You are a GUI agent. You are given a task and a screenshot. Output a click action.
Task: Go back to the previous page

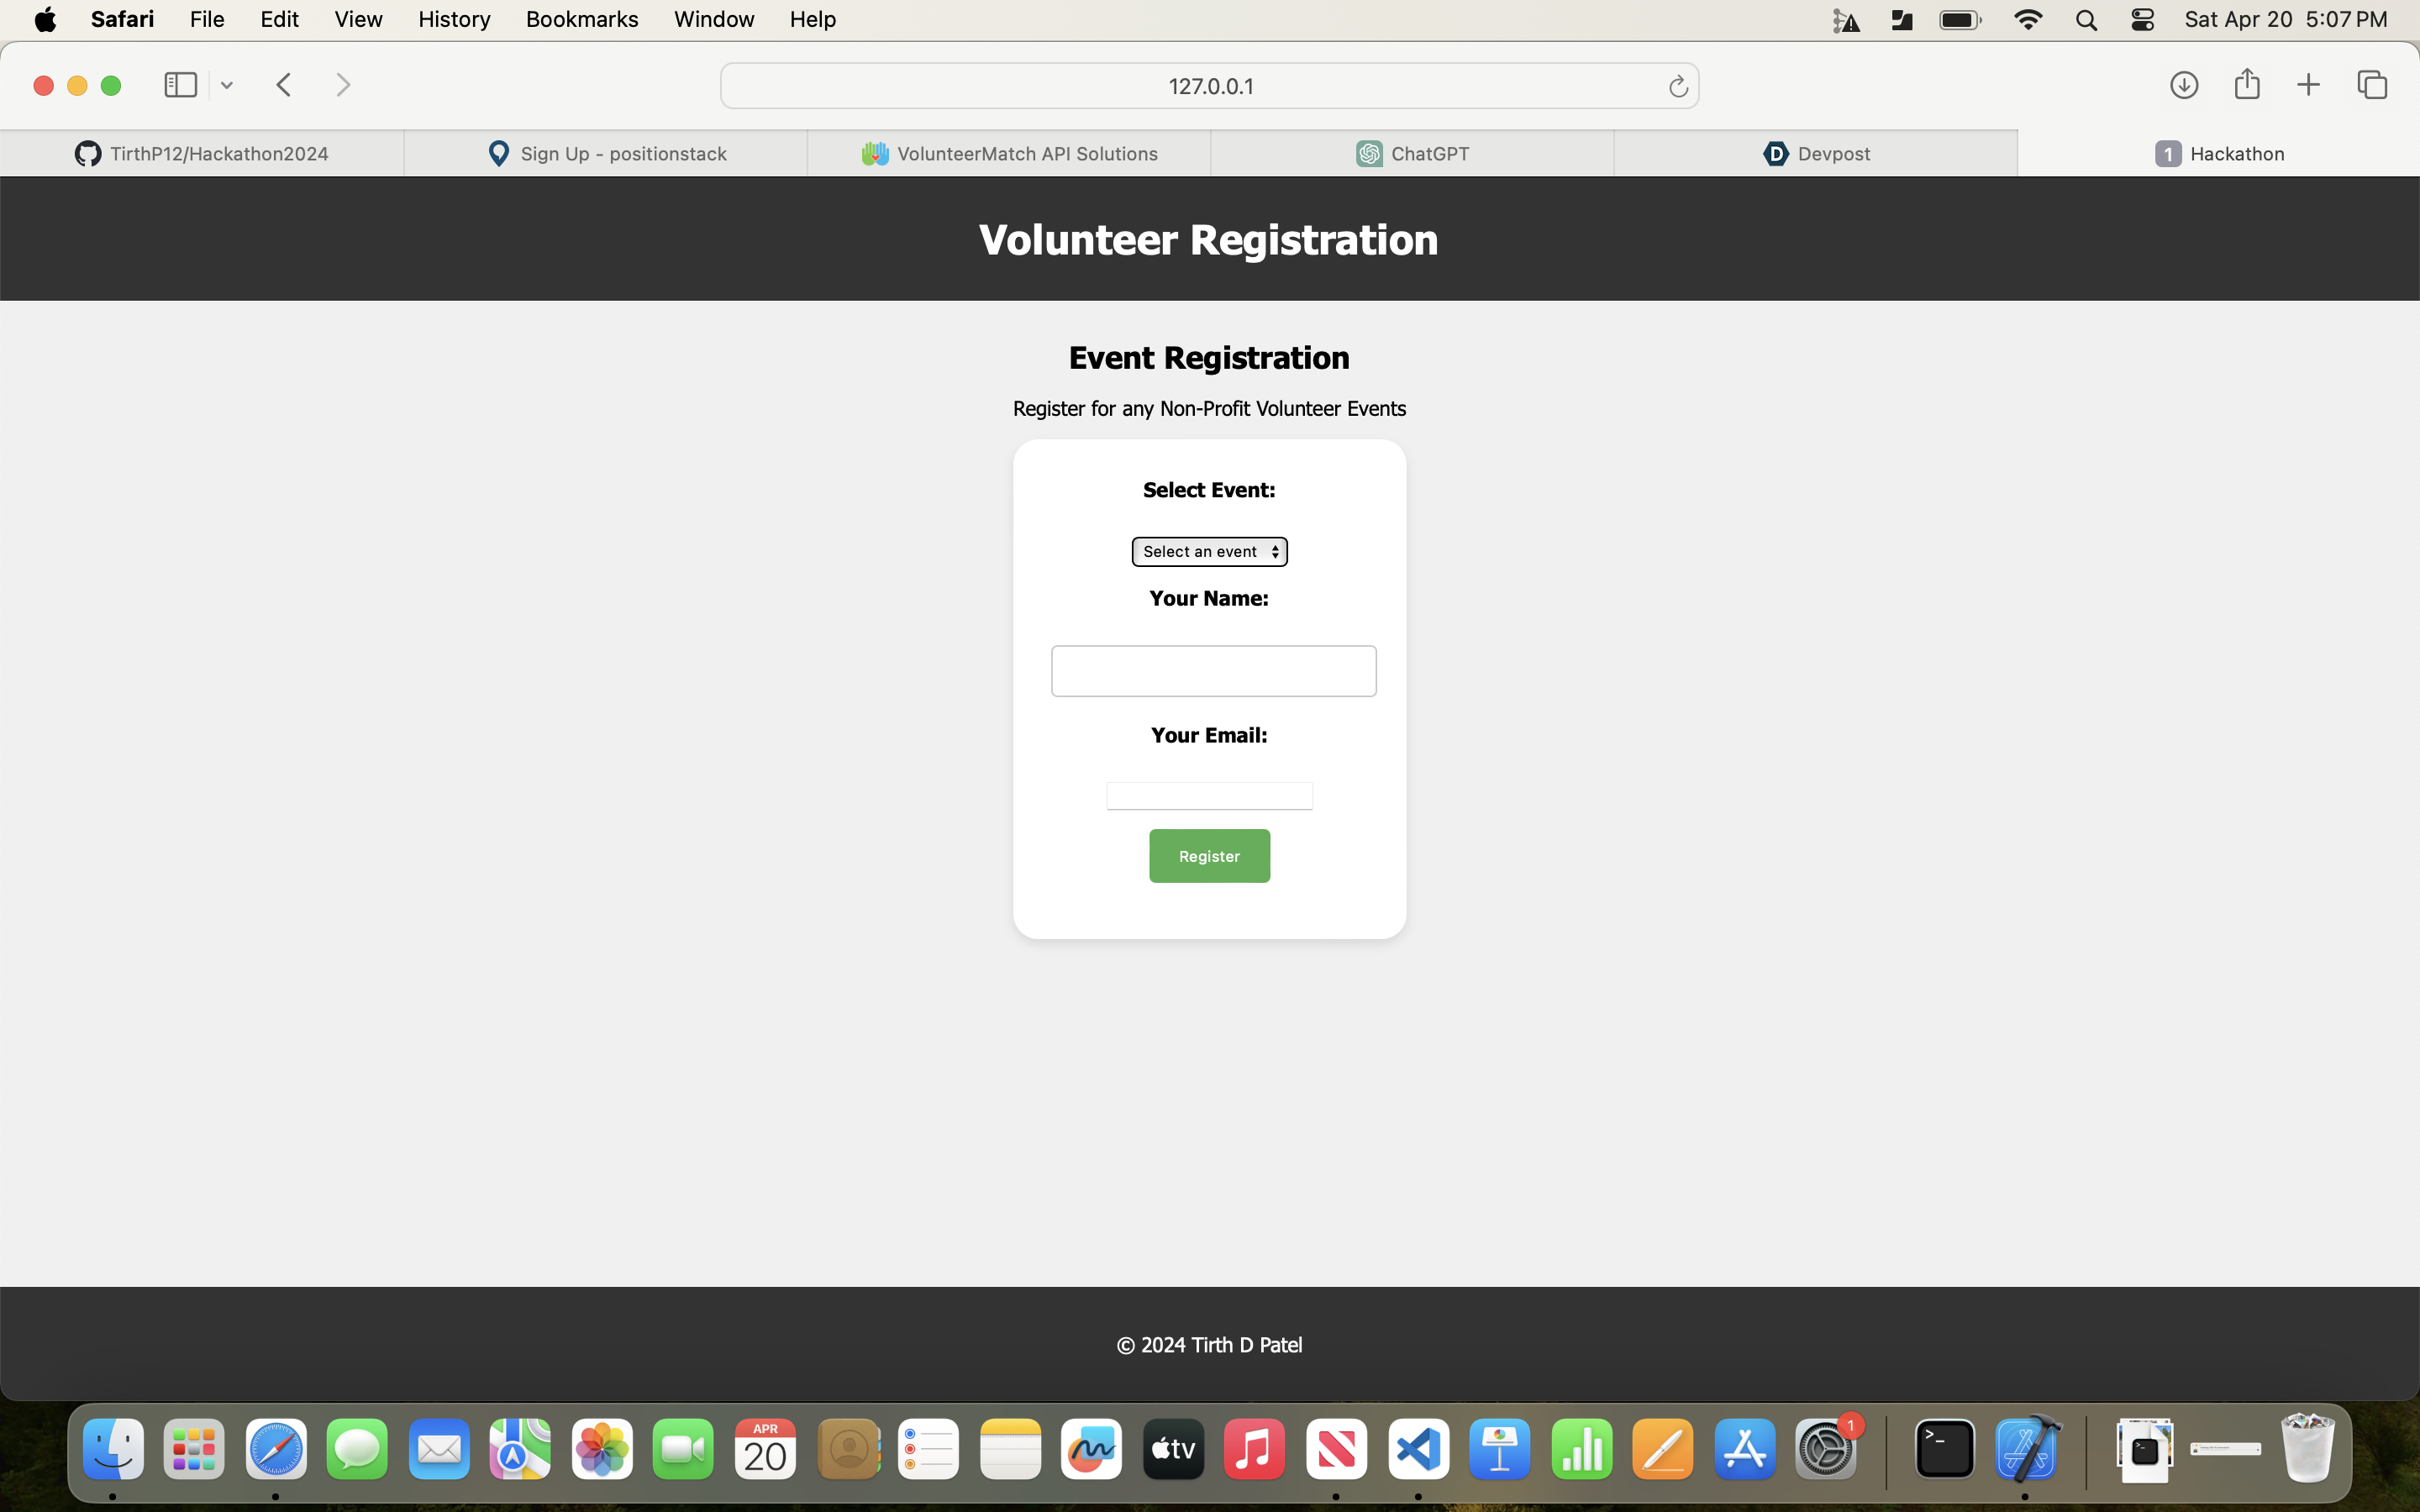[x=284, y=85]
